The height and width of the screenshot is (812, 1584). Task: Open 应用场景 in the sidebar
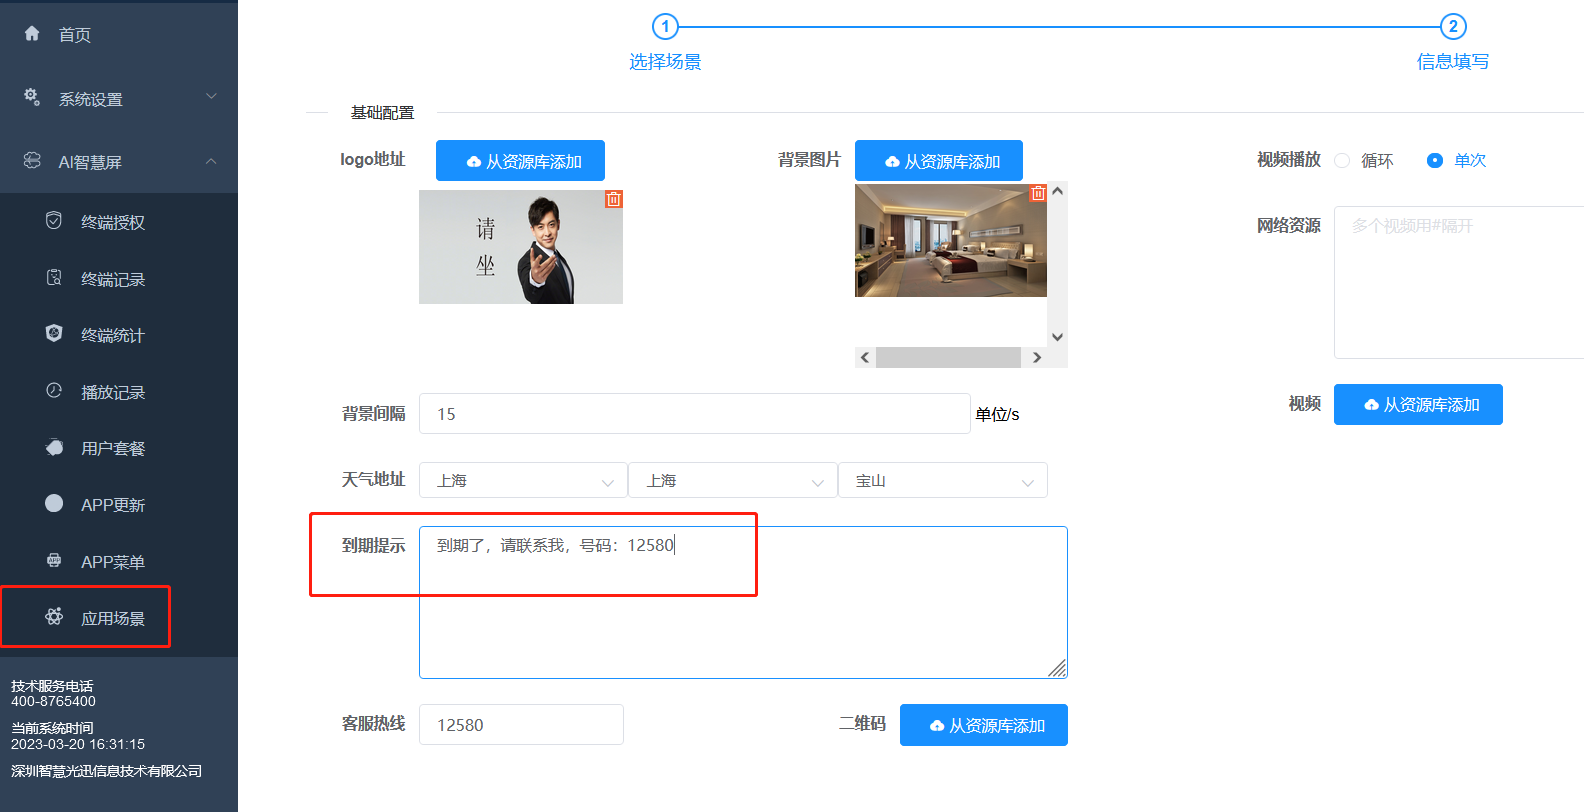[x=112, y=618]
